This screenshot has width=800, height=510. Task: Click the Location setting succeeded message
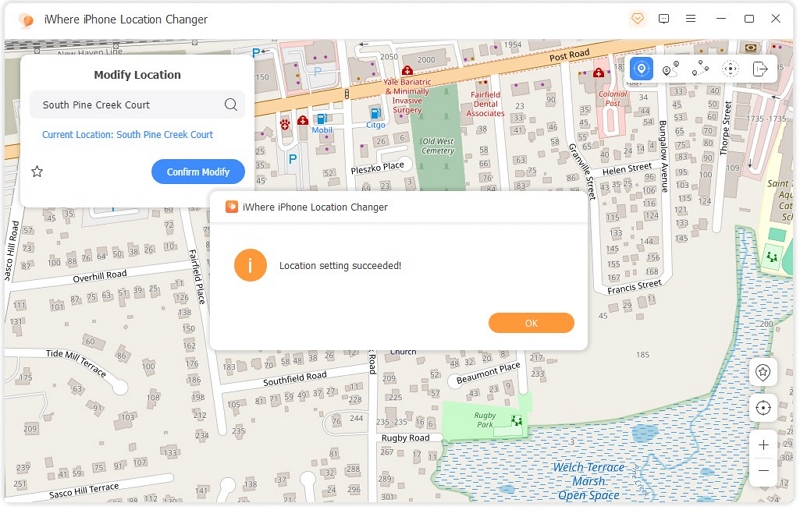point(340,266)
